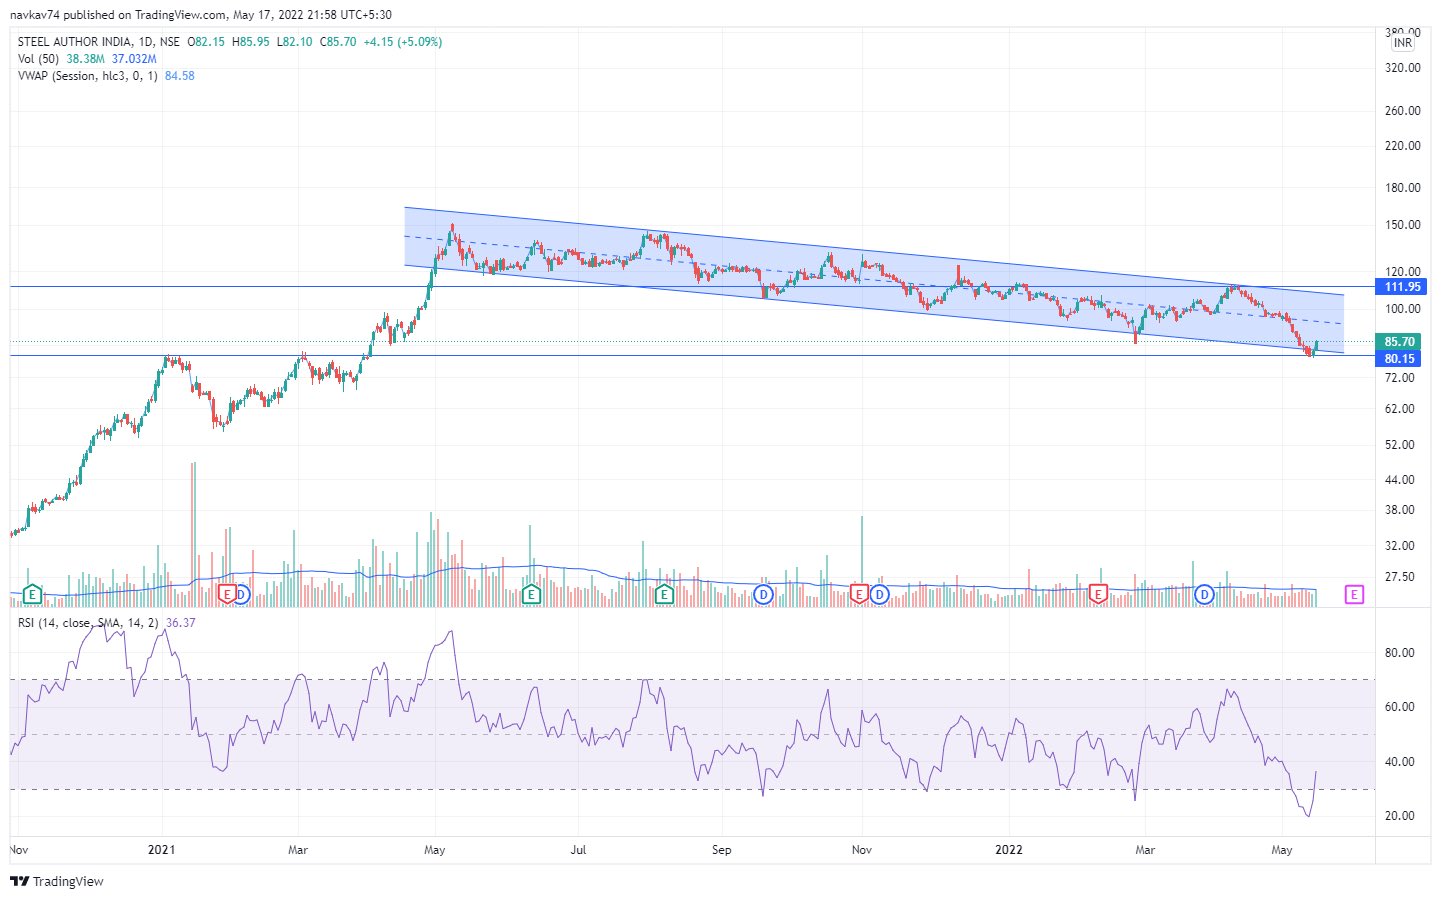
Task: Select the 111.95 horizontal line price label
Action: pos(1402,287)
